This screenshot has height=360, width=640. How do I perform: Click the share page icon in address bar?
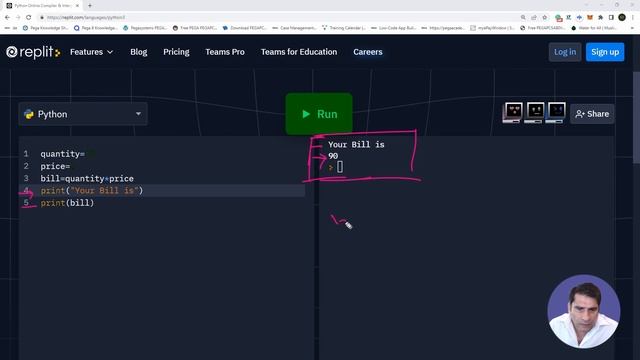pyautogui.click(x=534, y=18)
